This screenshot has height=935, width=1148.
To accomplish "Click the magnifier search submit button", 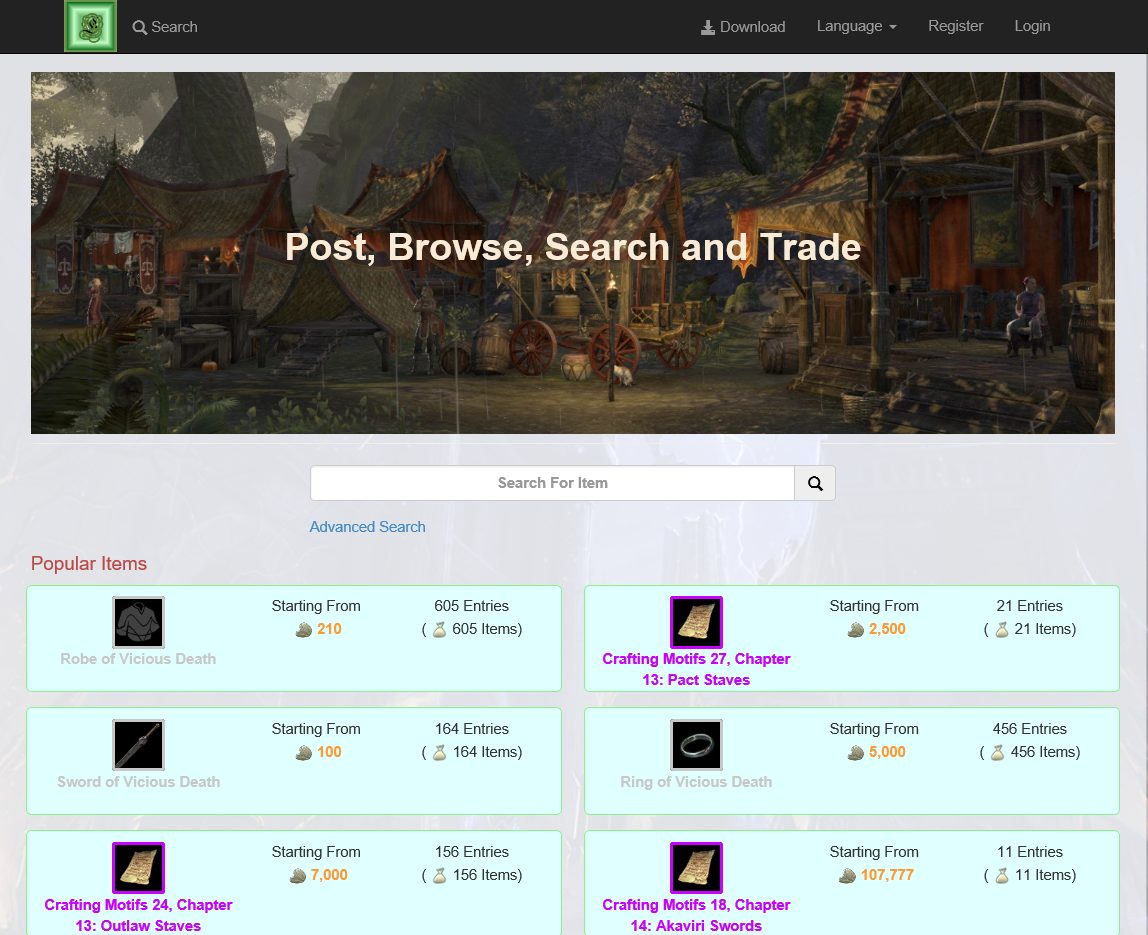I will 815,483.
